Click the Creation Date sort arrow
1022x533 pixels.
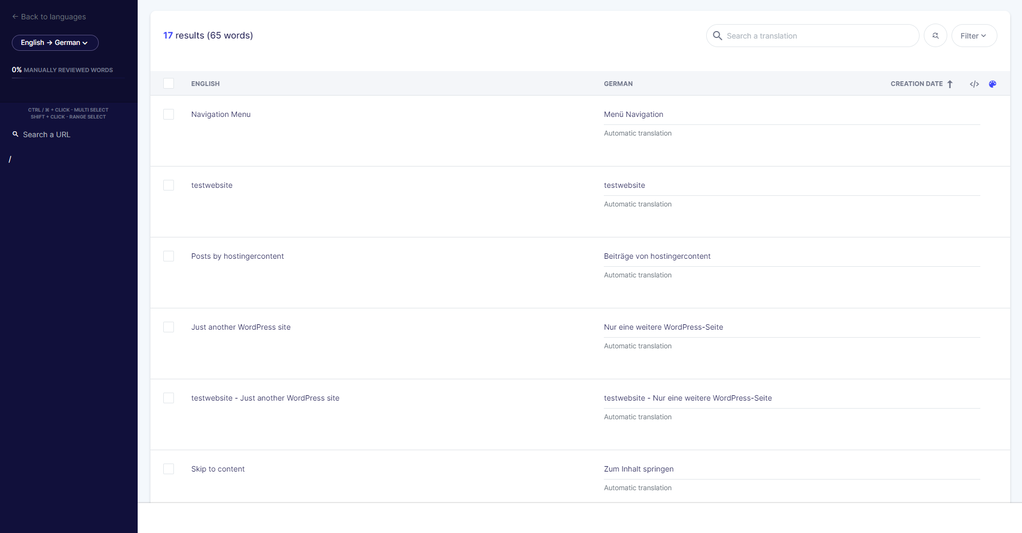pos(950,84)
